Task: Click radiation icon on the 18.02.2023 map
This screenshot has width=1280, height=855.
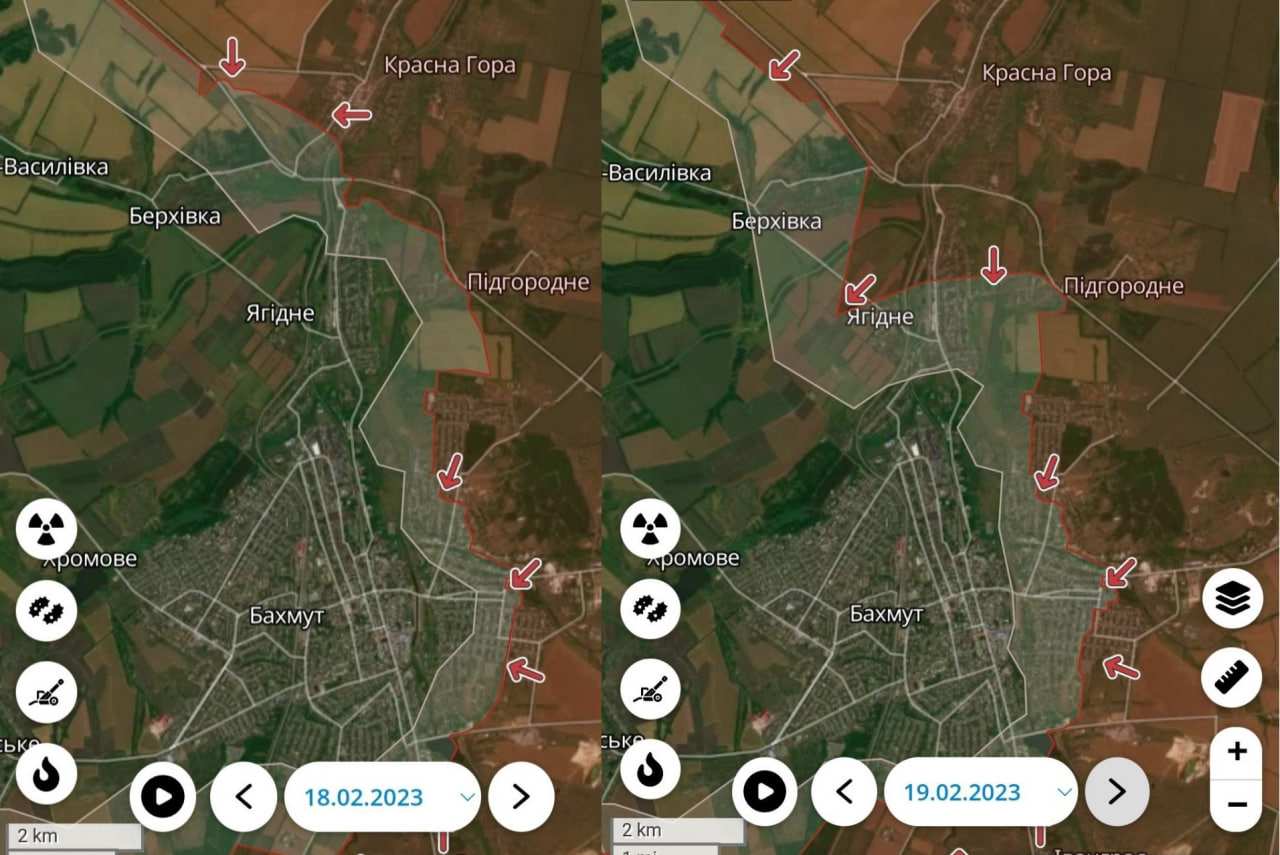Action: pyautogui.click(x=46, y=529)
